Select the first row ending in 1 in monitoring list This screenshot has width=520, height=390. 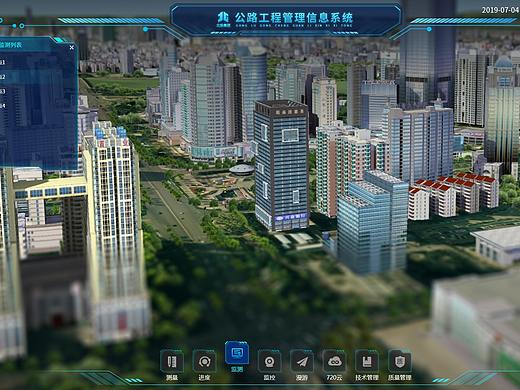pos(37,62)
